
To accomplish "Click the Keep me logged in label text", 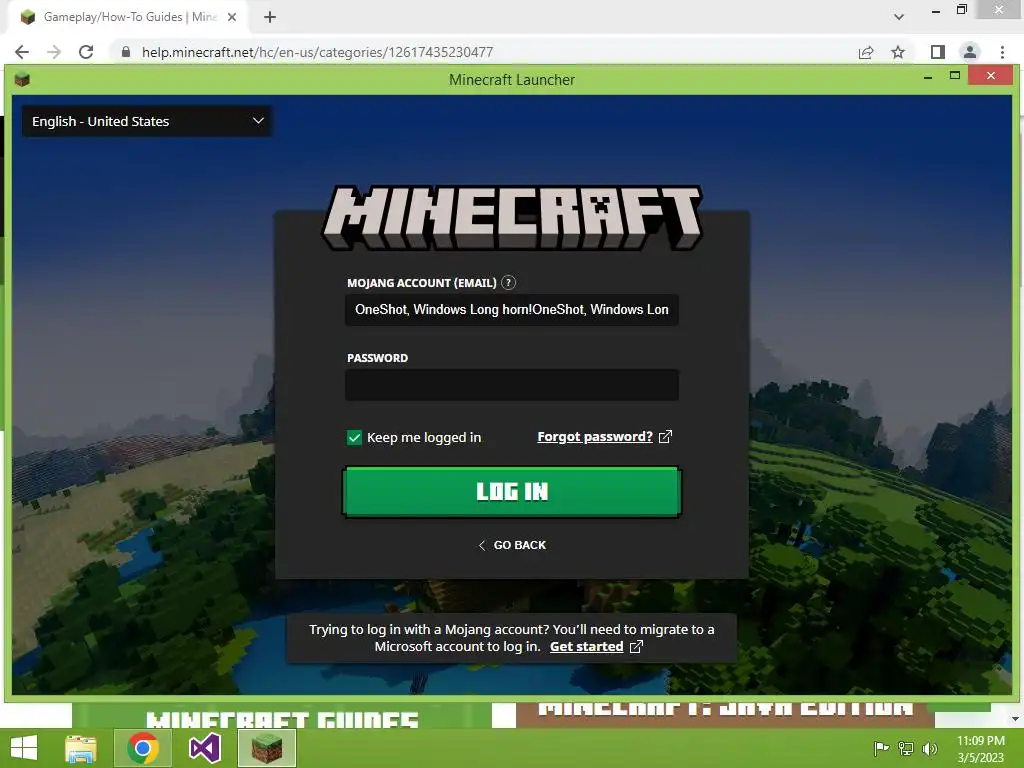I will [x=424, y=438].
